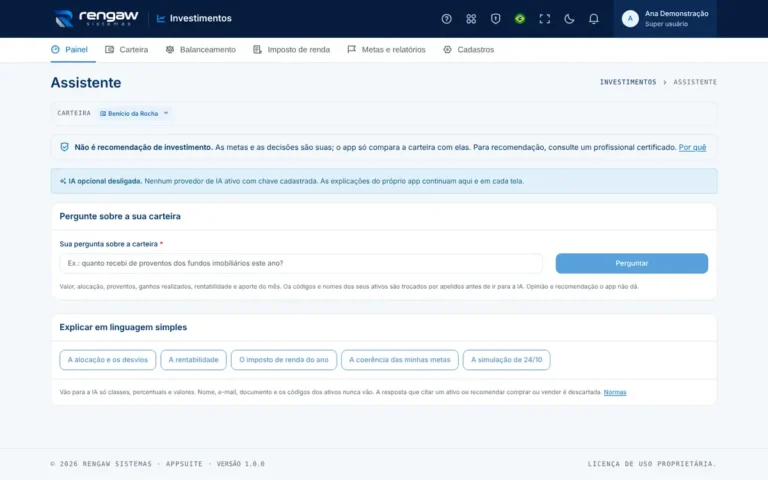
Task: Click the Perguntar button
Action: click(x=631, y=264)
